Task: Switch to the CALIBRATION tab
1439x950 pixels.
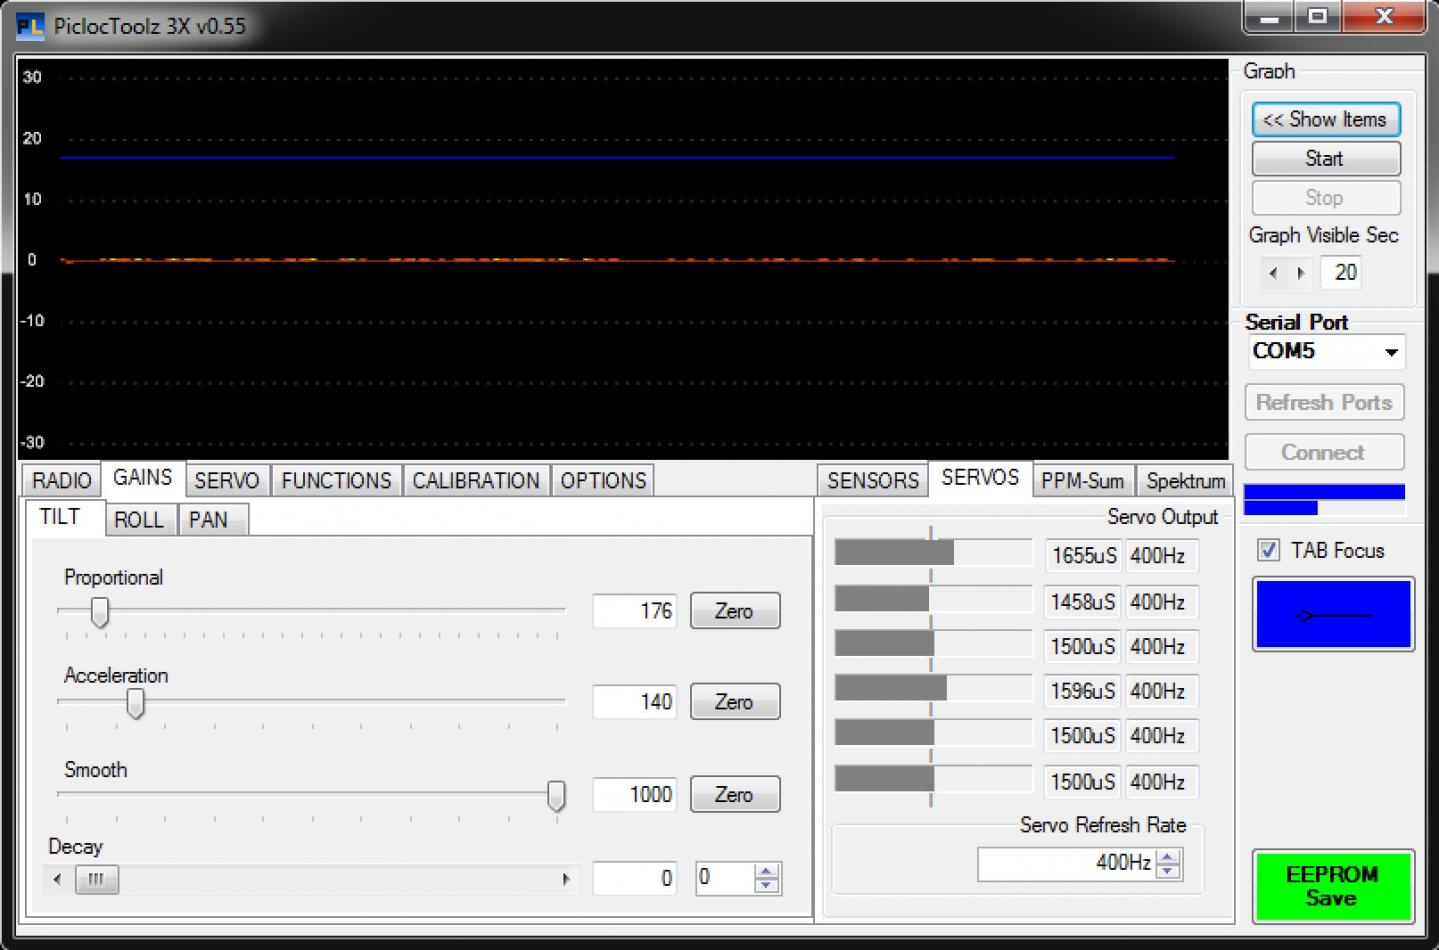Action: pos(475,481)
